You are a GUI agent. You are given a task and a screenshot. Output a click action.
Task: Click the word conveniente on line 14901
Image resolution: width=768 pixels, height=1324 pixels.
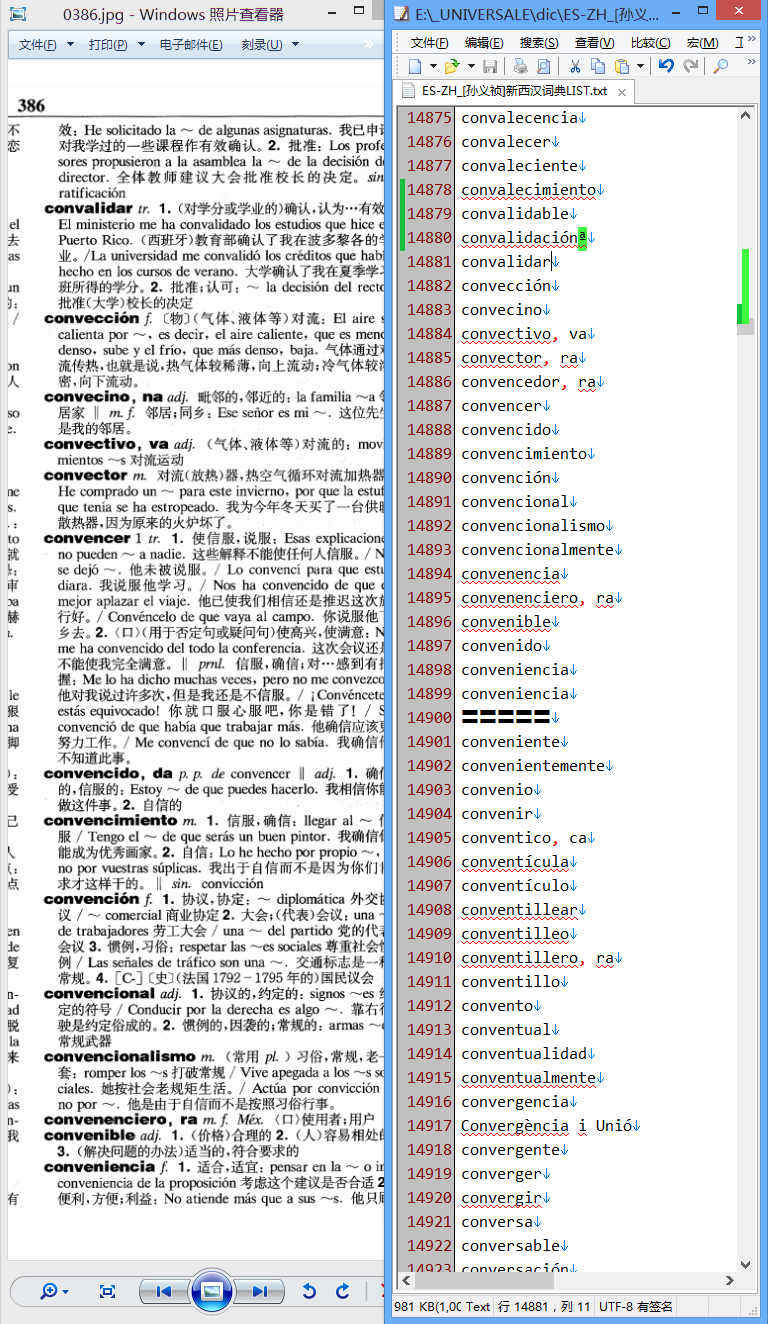point(510,741)
